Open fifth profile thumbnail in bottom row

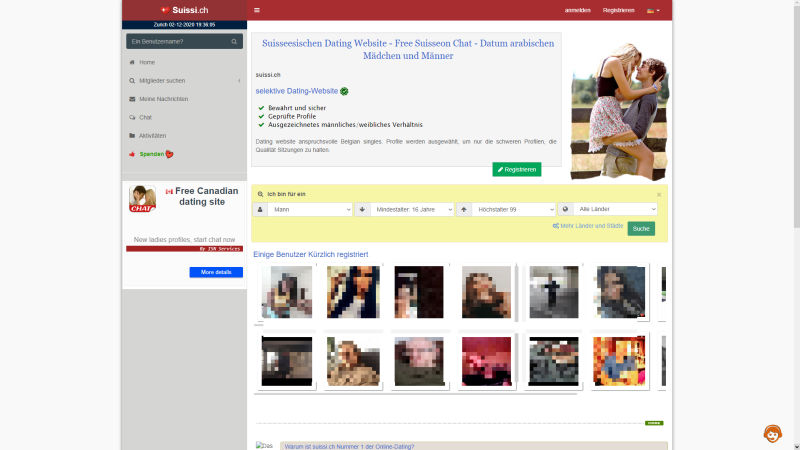click(554, 361)
